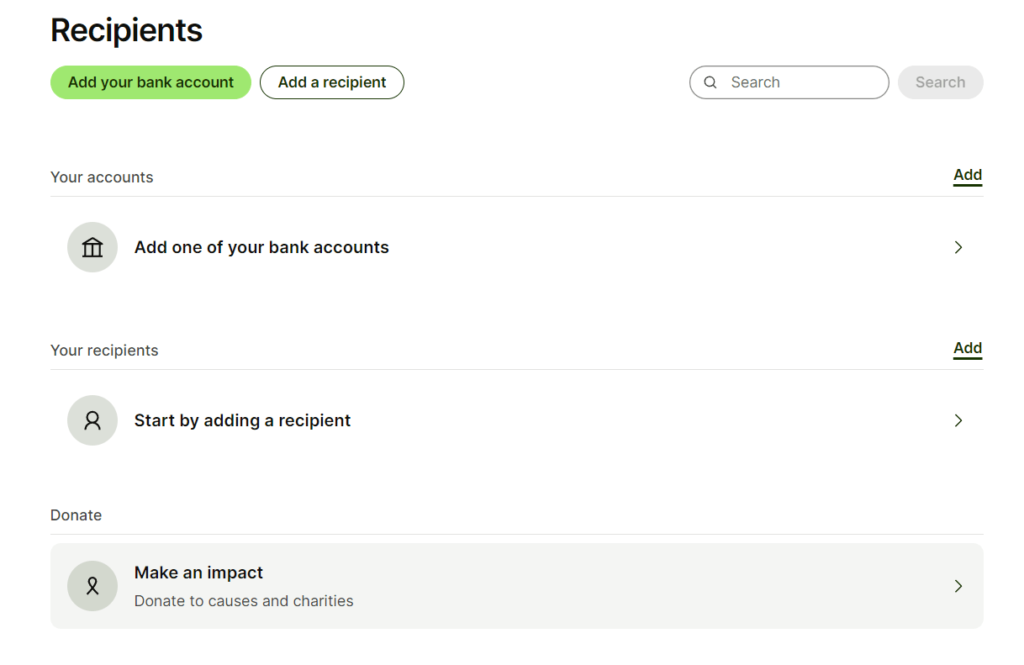Click the ribbon icon in the Donate section
This screenshot has height=665, width=1024.
[92, 586]
